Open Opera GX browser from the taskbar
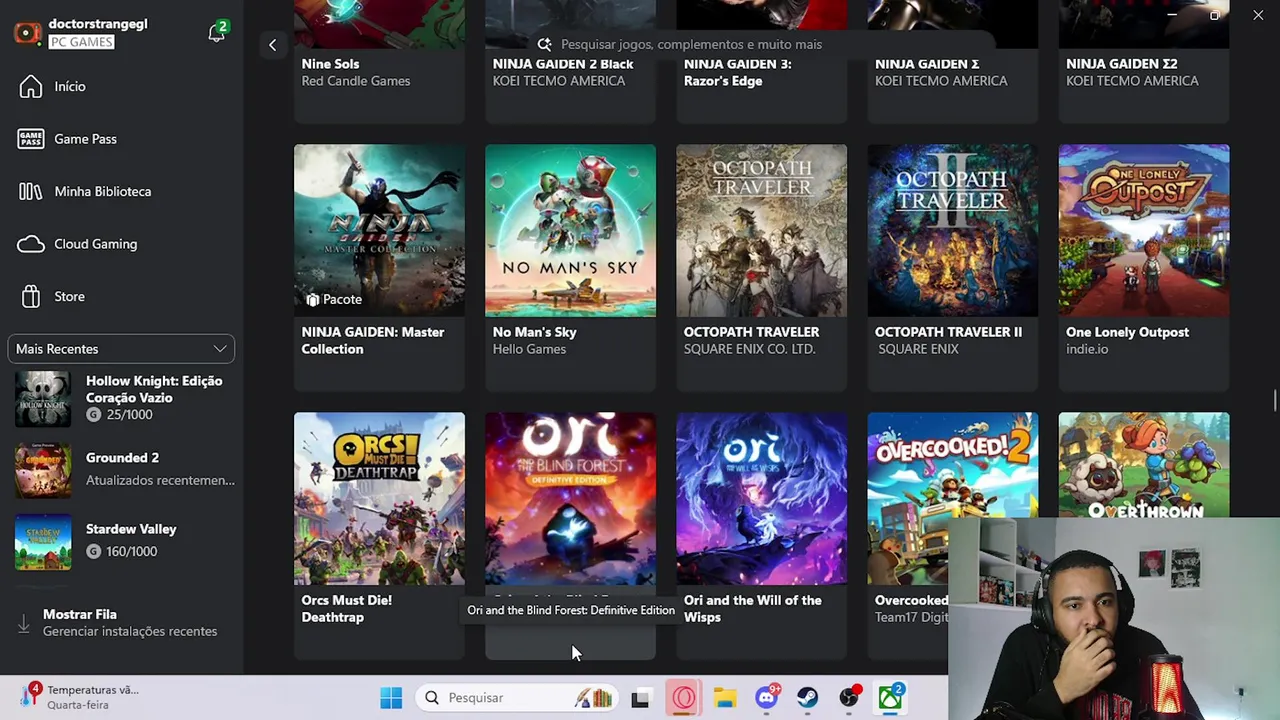1280x720 pixels. pyautogui.click(x=684, y=698)
